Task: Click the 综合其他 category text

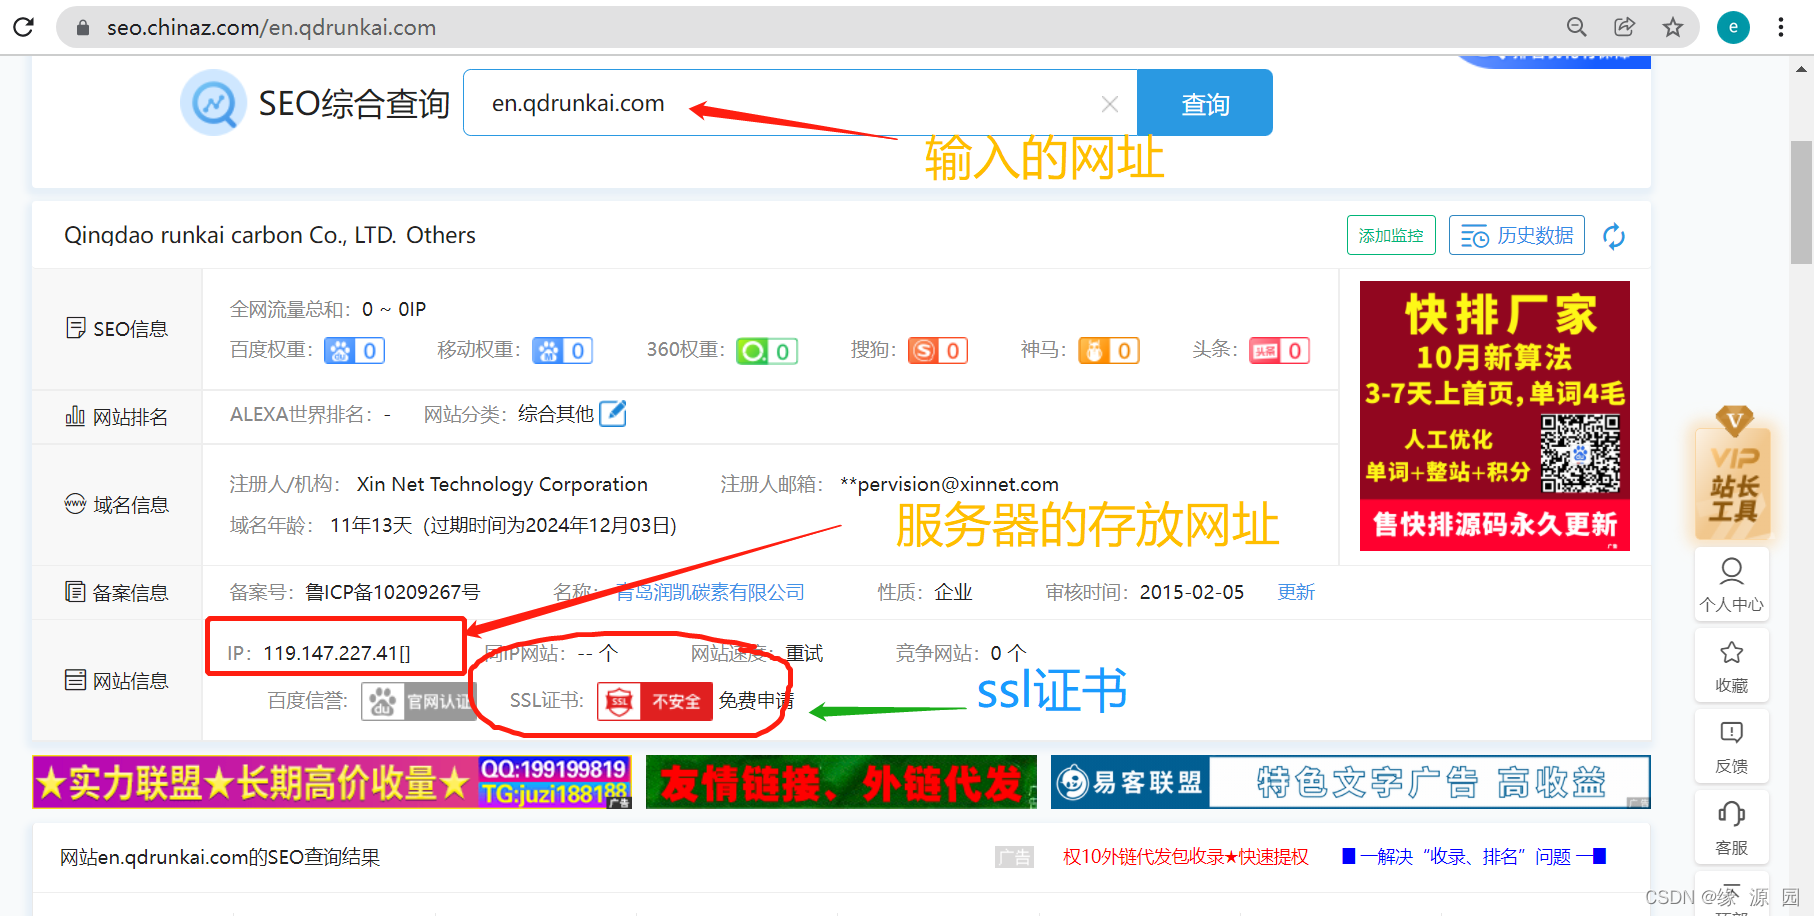Action: 556,414
